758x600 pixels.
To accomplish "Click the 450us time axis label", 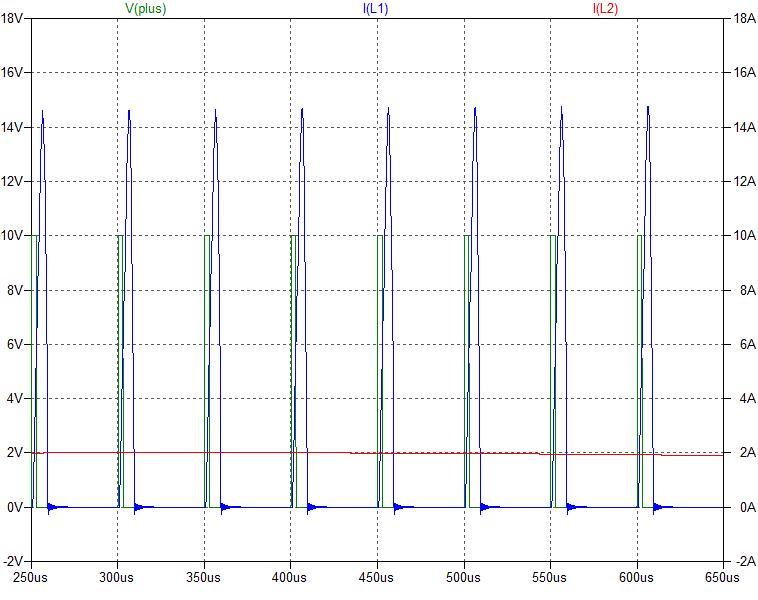I will (x=376, y=577).
